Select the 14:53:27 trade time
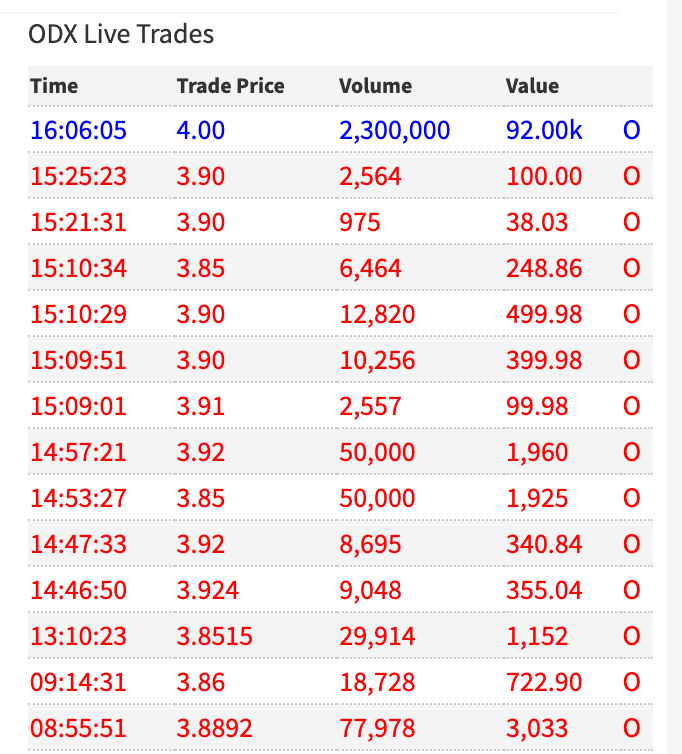Screen dimensions: 682x754 [x=78, y=498]
